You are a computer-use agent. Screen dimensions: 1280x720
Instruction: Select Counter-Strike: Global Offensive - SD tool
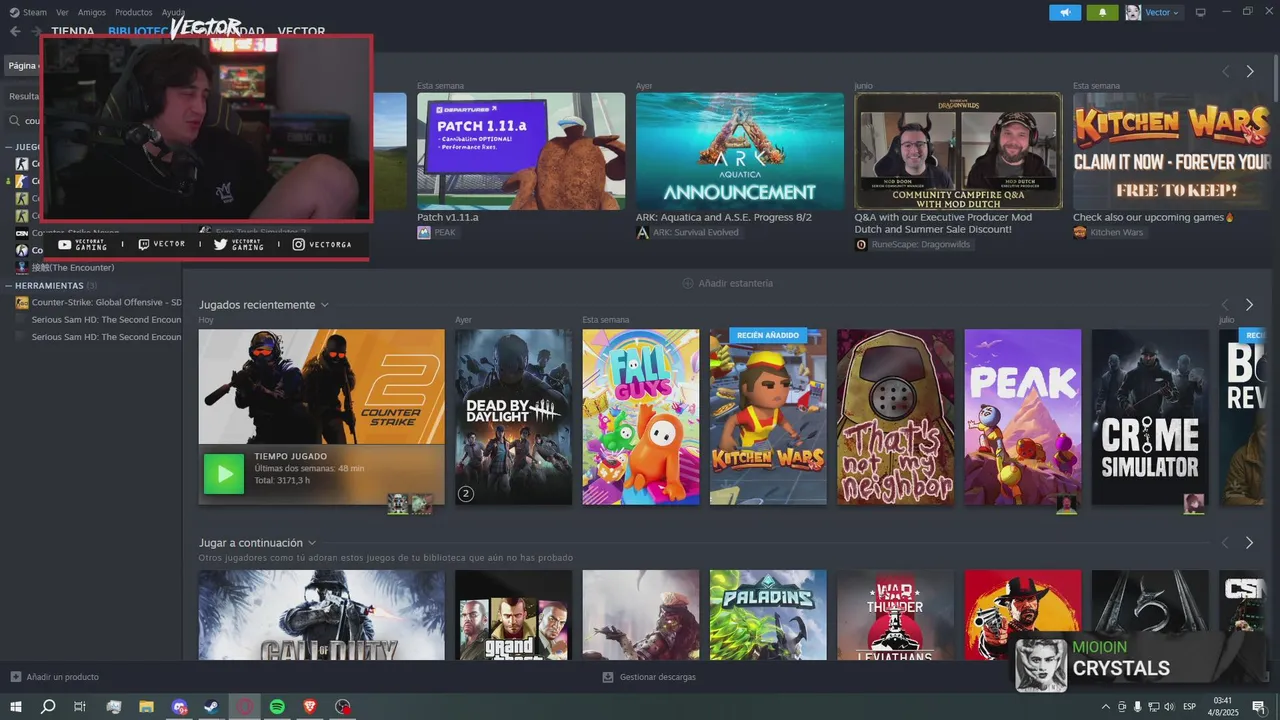(106, 302)
